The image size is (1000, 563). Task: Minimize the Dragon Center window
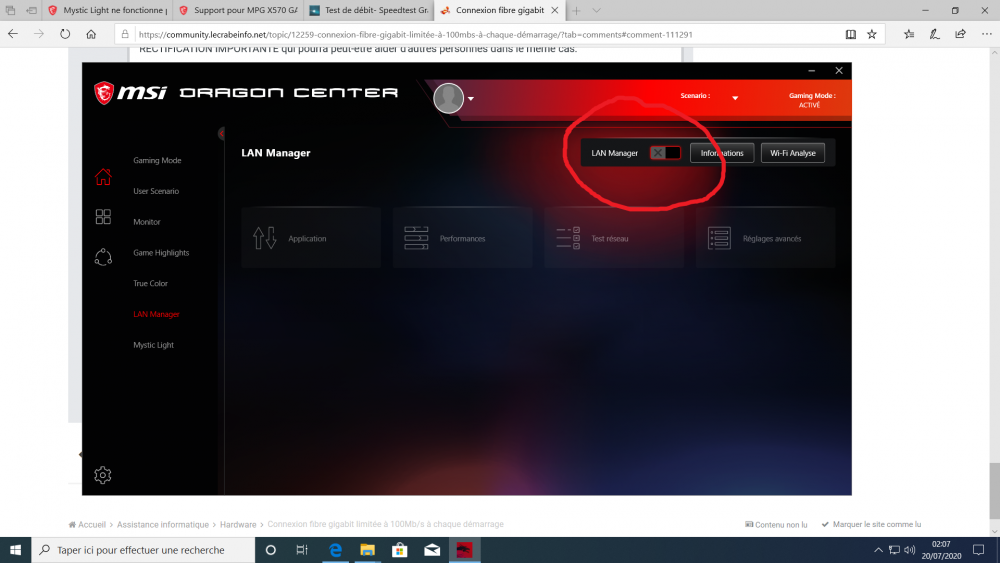pyautogui.click(x=811, y=71)
